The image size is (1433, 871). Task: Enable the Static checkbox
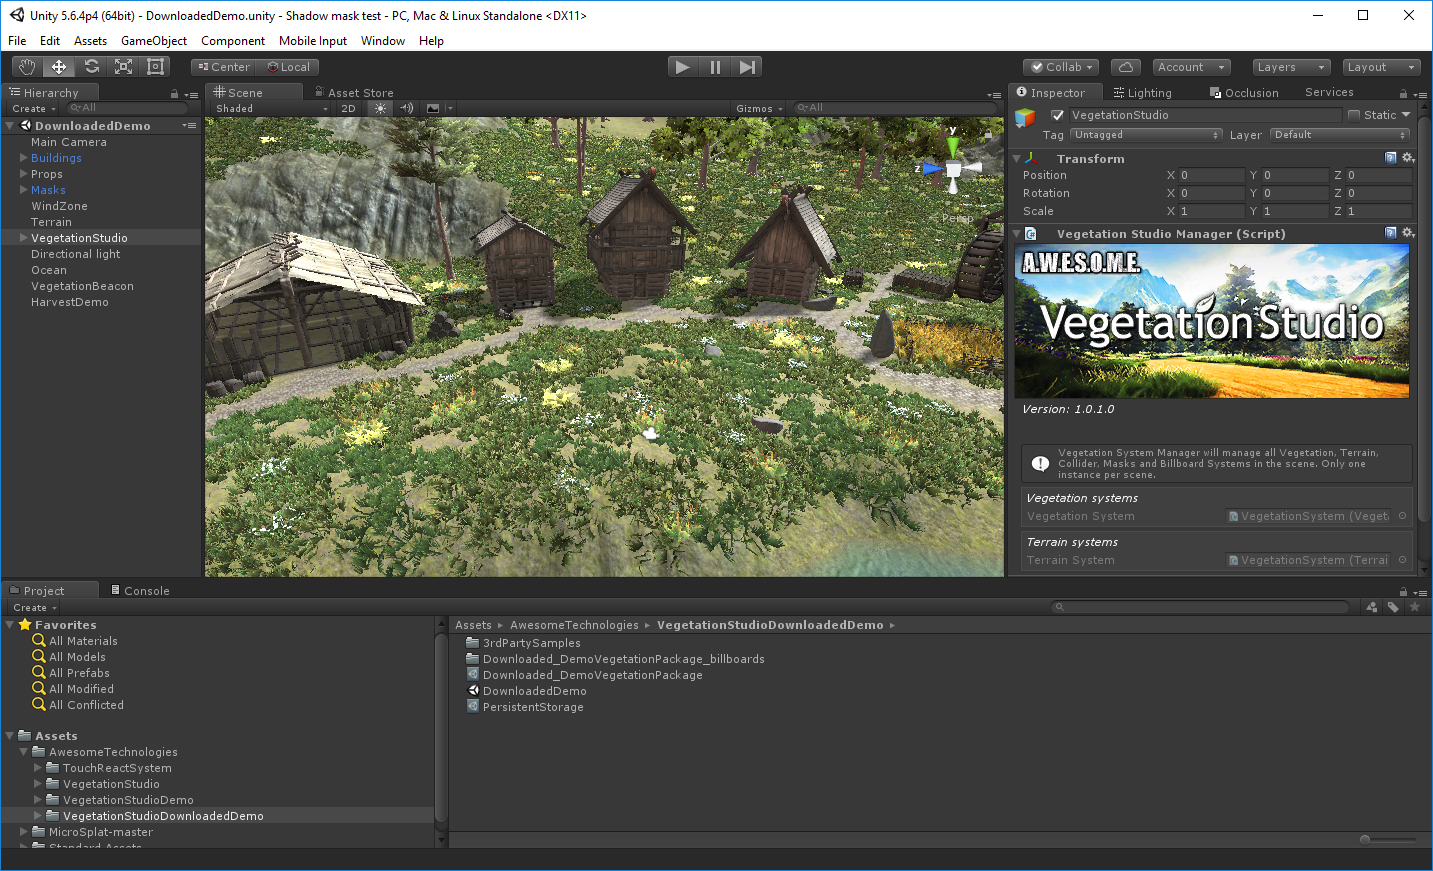[x=1354, y=115]
